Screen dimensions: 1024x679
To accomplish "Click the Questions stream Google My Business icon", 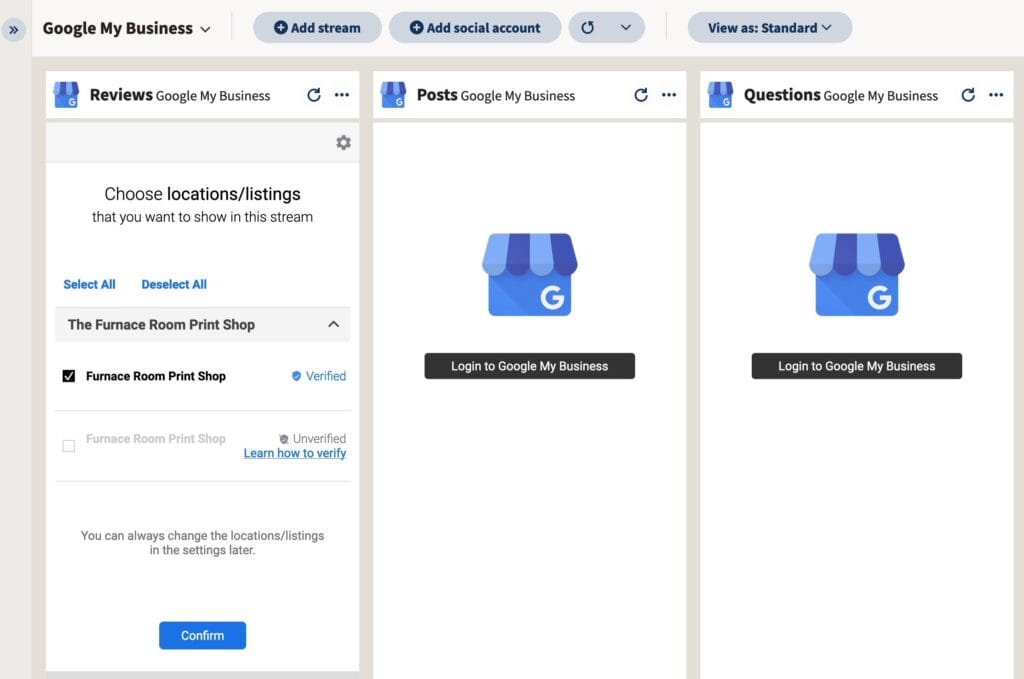I will (x=720, y=95).
